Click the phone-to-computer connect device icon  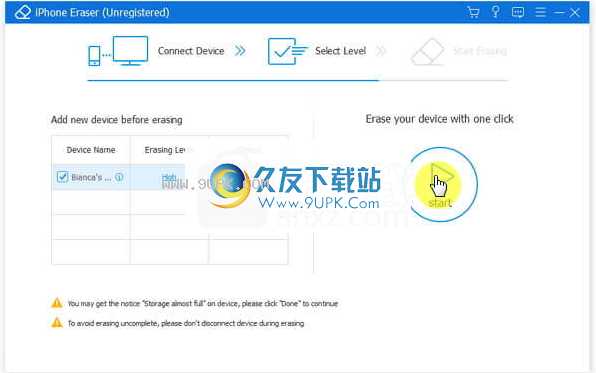pyautogui.click(x=118, y=51)
